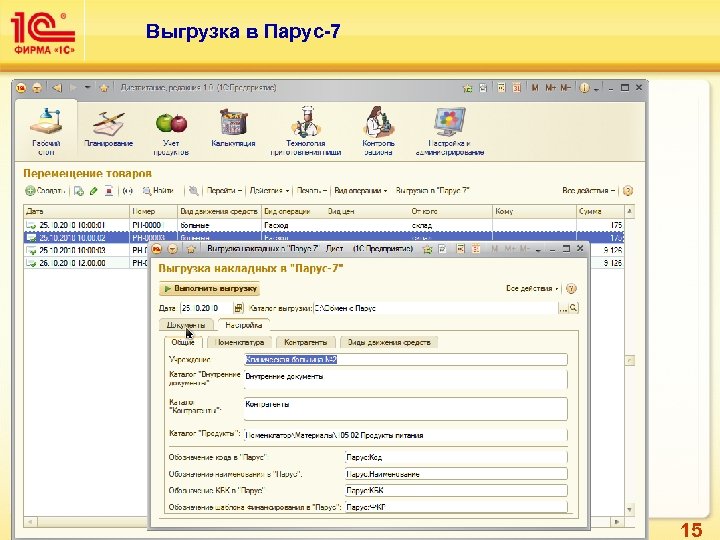Open the Рабочий стол section
This screenshot has height=540, width=720.
46,132
